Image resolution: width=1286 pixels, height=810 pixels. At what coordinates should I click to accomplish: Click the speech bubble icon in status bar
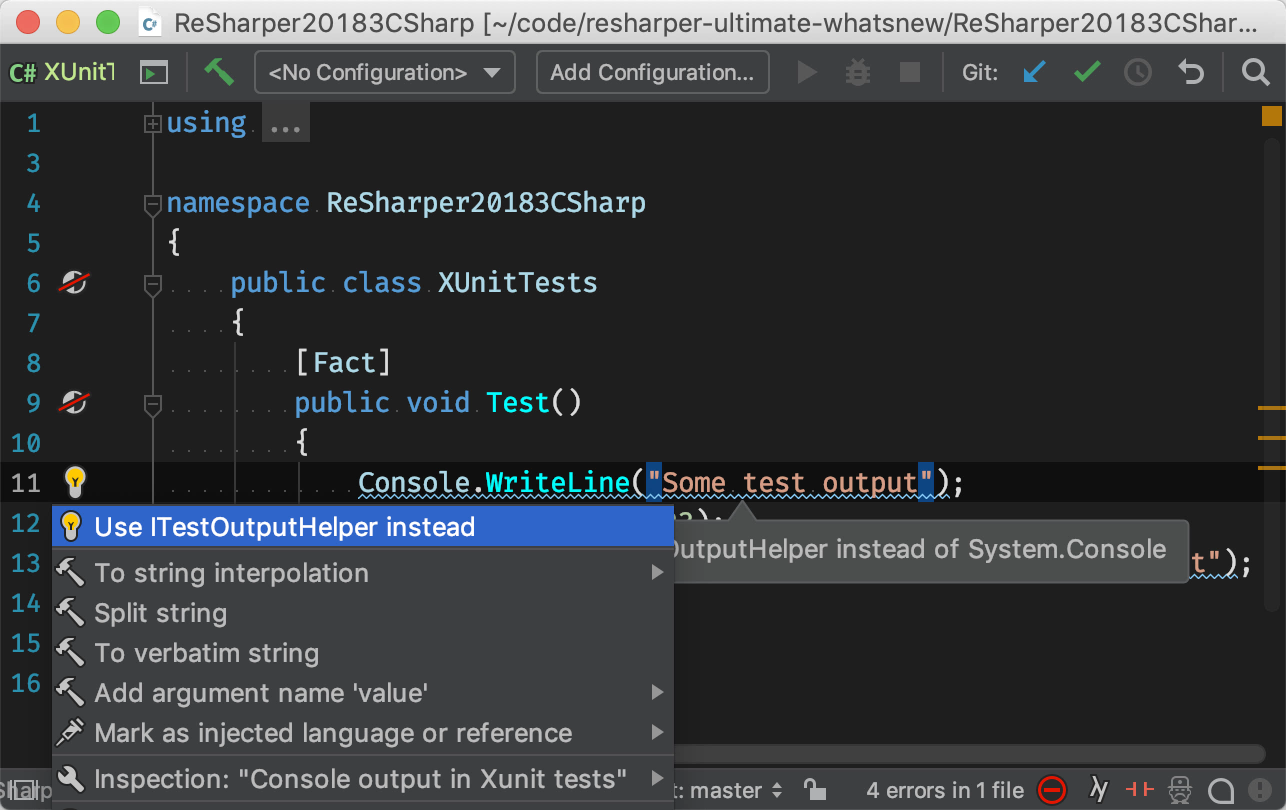[1221, 790]
